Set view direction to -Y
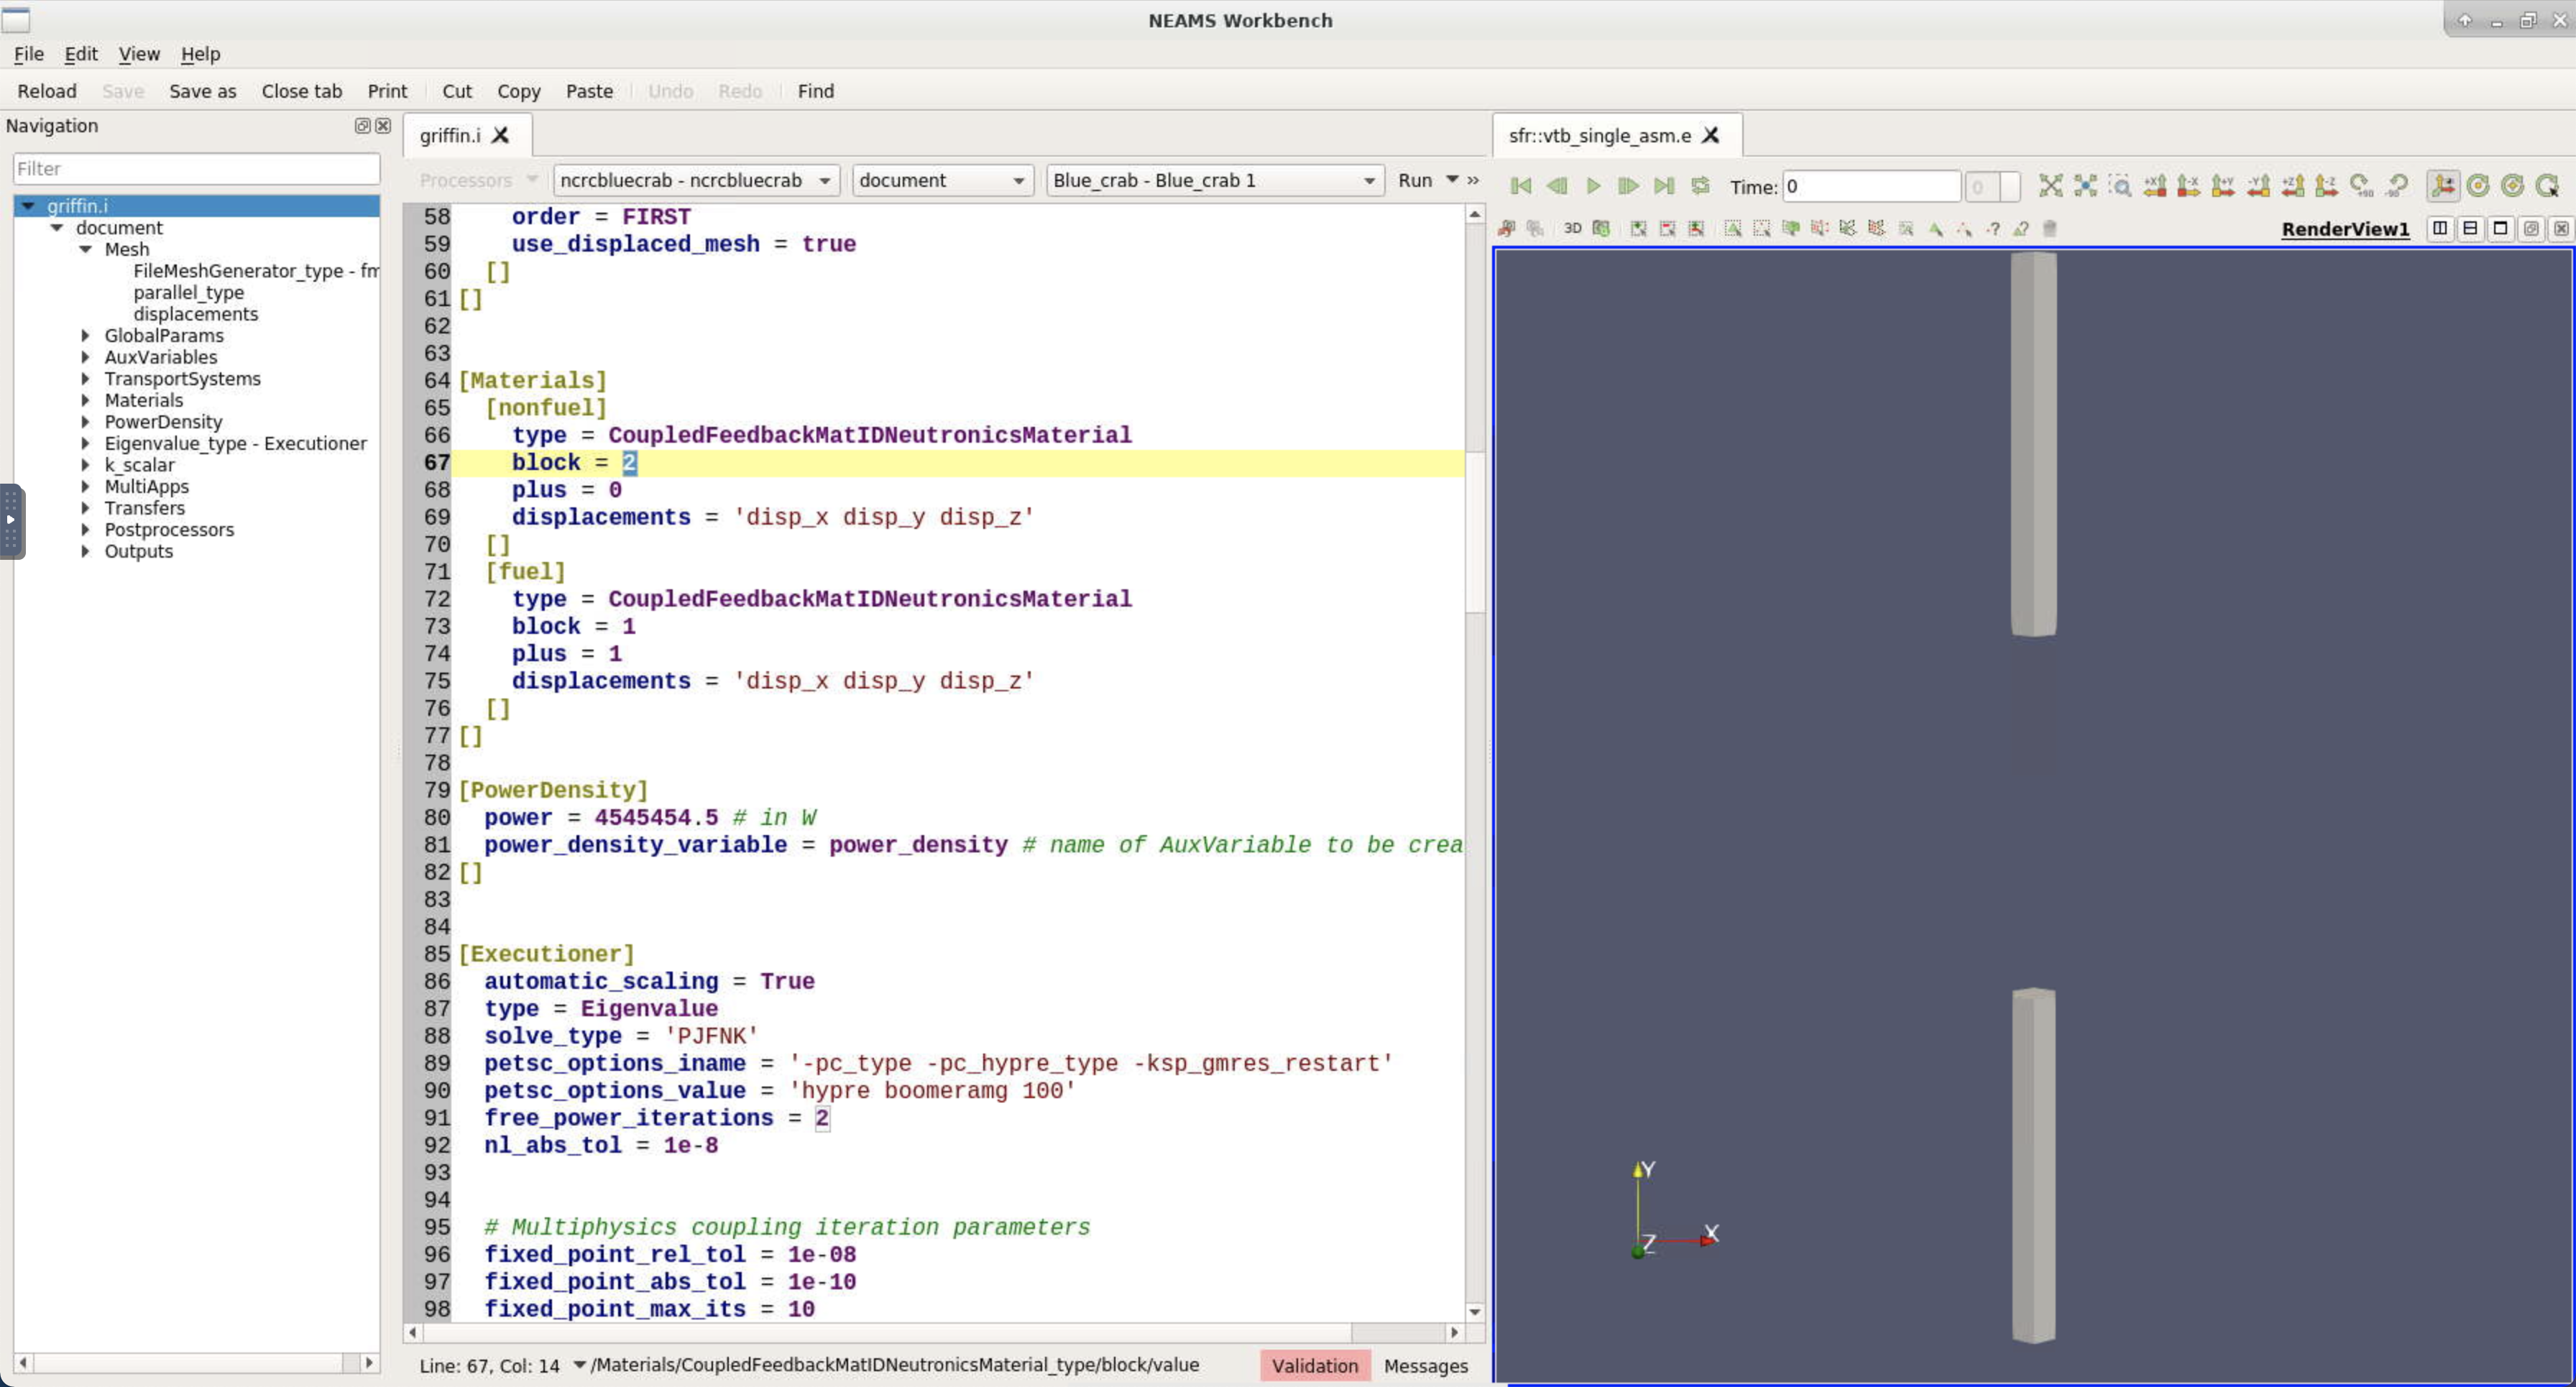 coord(2258,186)
